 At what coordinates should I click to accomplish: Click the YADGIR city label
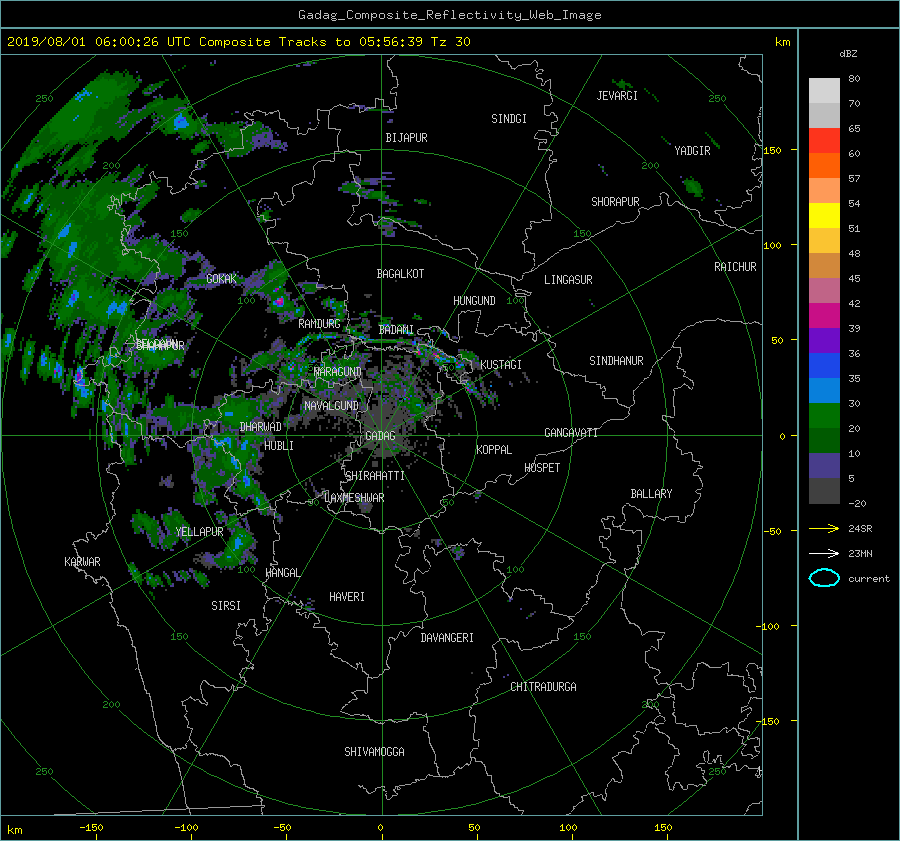pyautogui.click(x=692, y=151)
